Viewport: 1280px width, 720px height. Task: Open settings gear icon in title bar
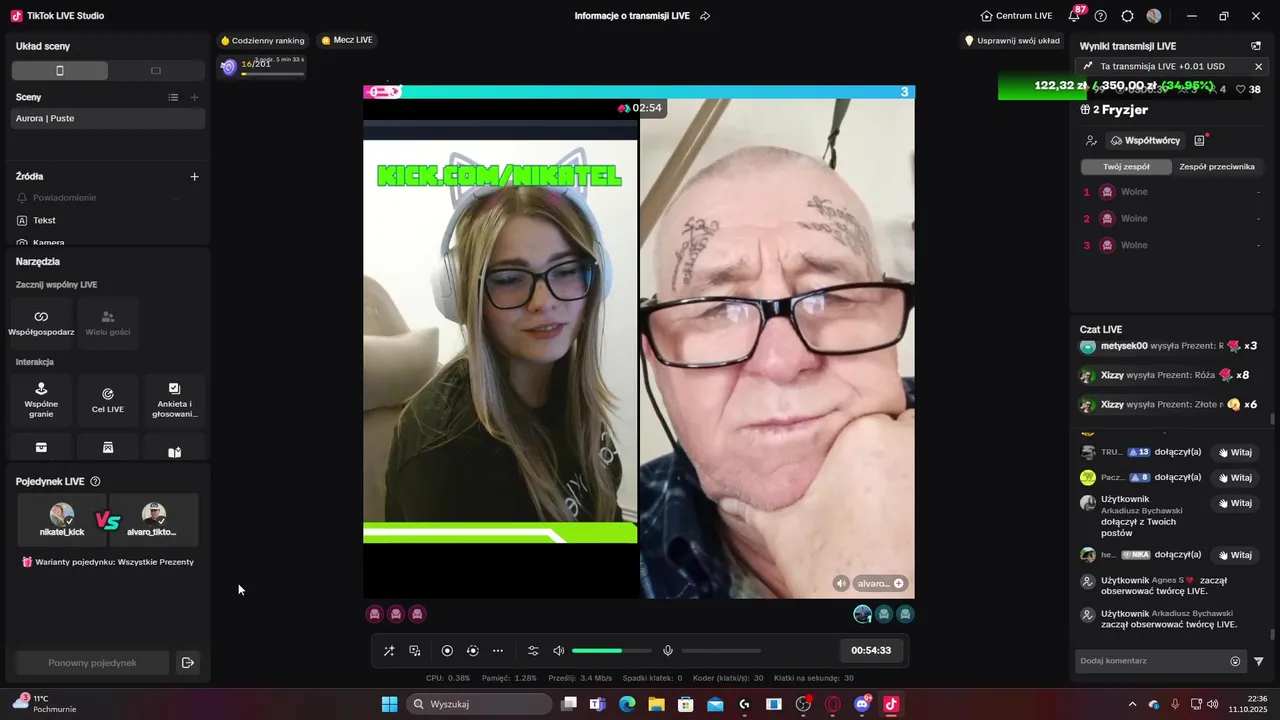tap(1128, 16)
